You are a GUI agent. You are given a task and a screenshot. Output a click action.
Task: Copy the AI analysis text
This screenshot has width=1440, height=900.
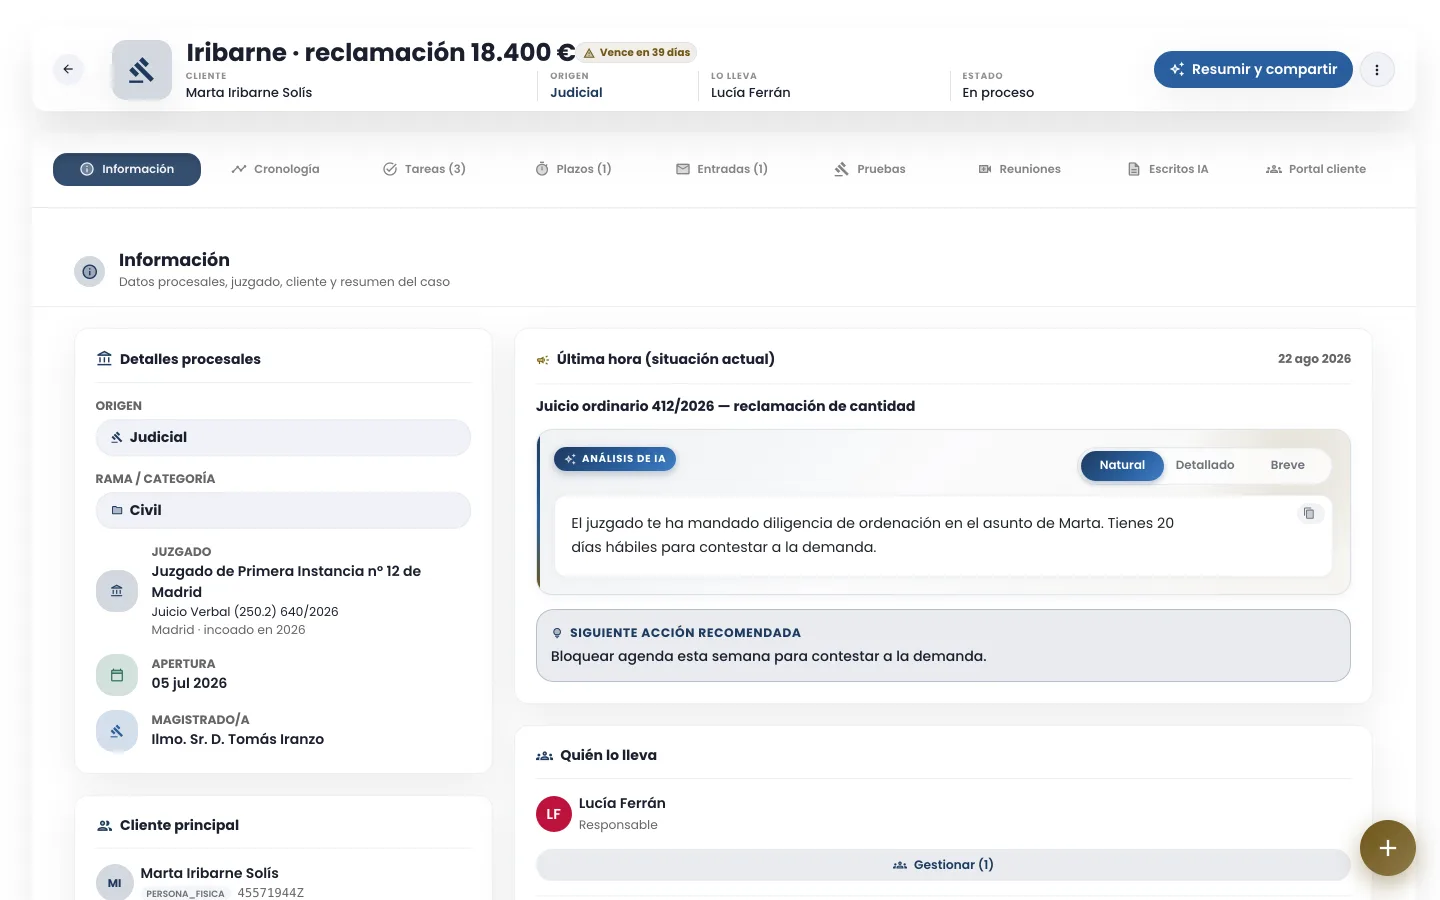[1309, 513]
